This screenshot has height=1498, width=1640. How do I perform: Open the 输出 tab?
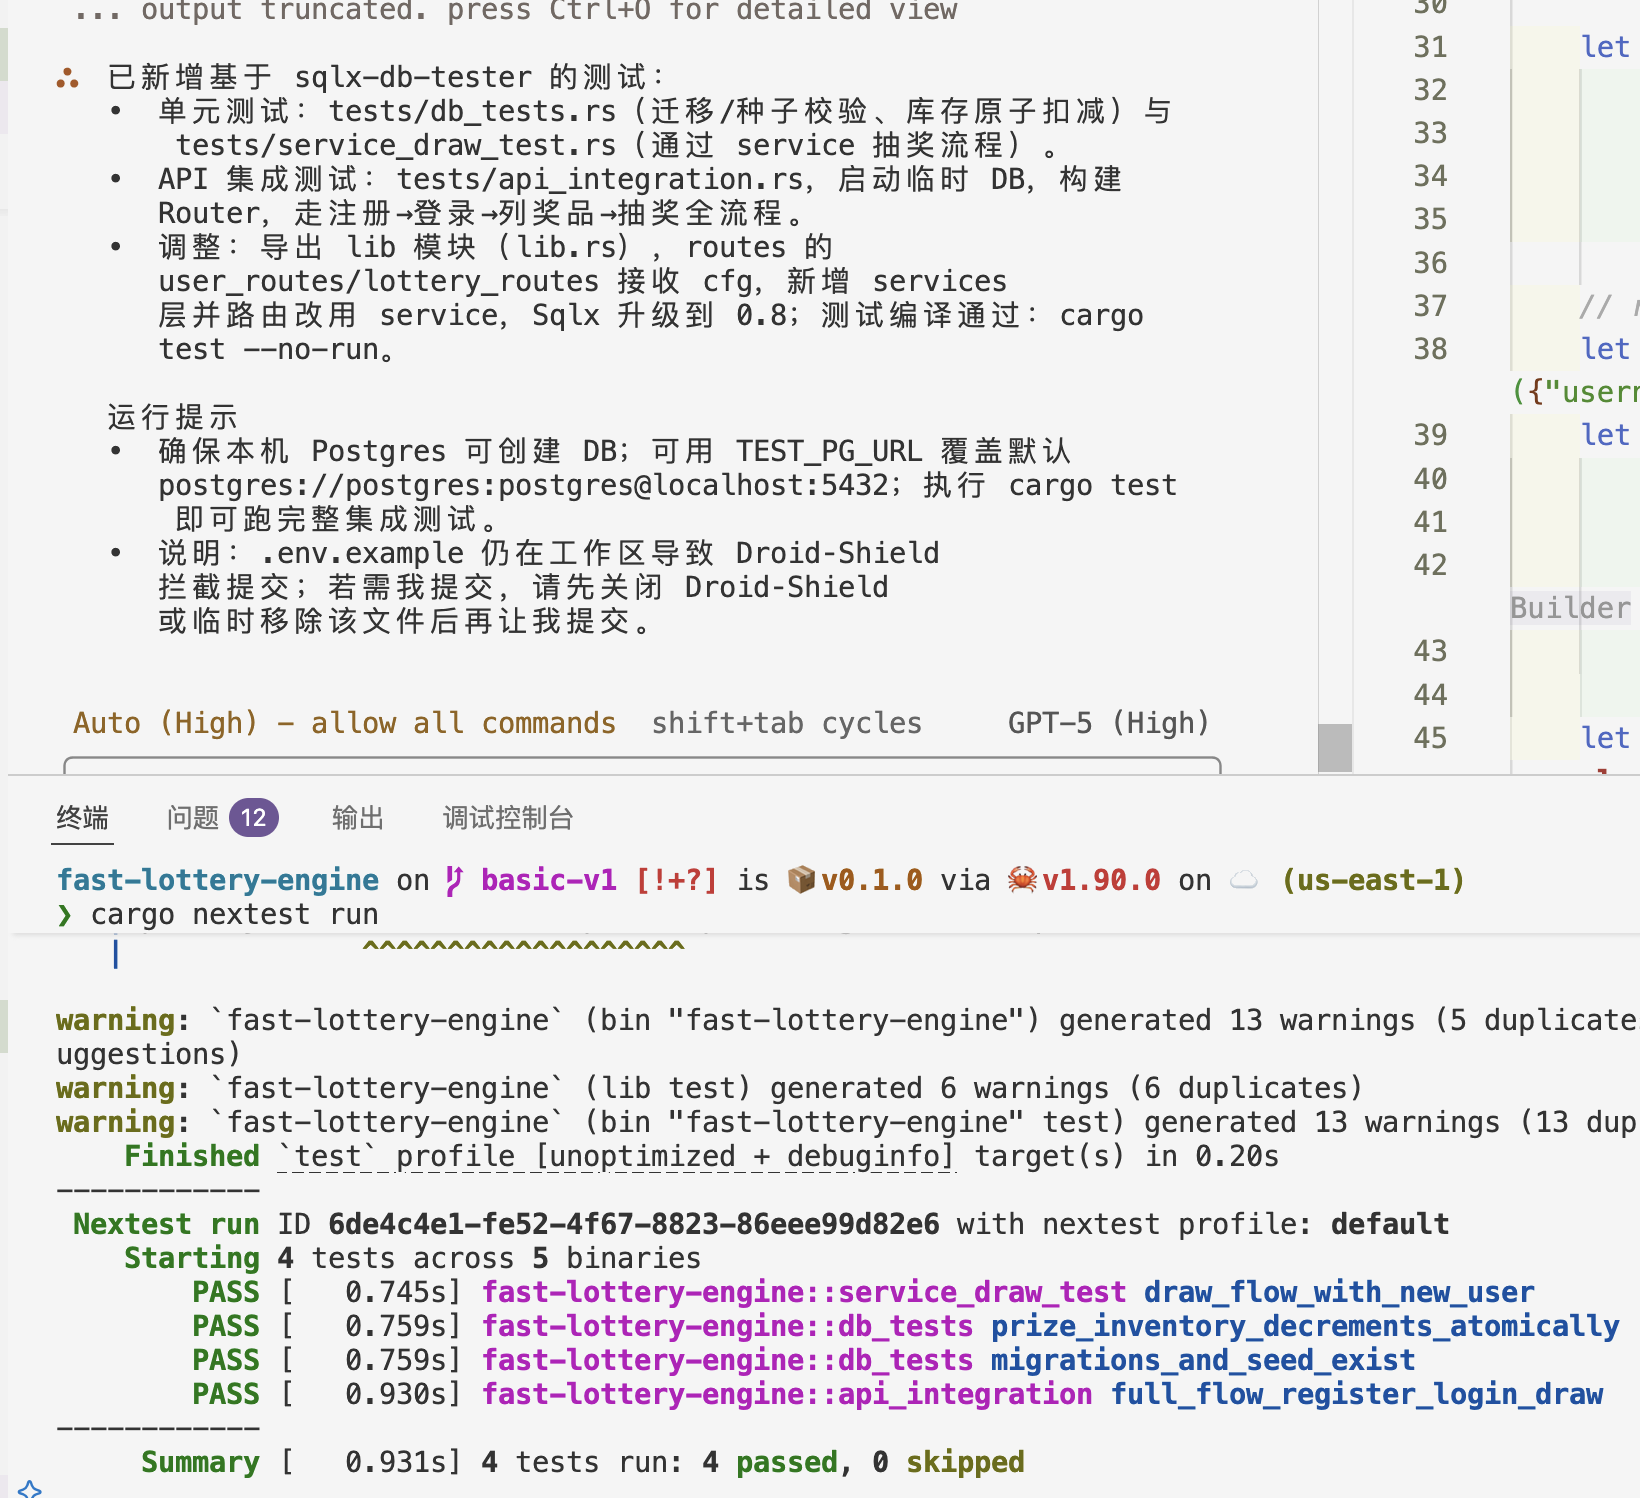pyautogui.click(x=358, y=818)
